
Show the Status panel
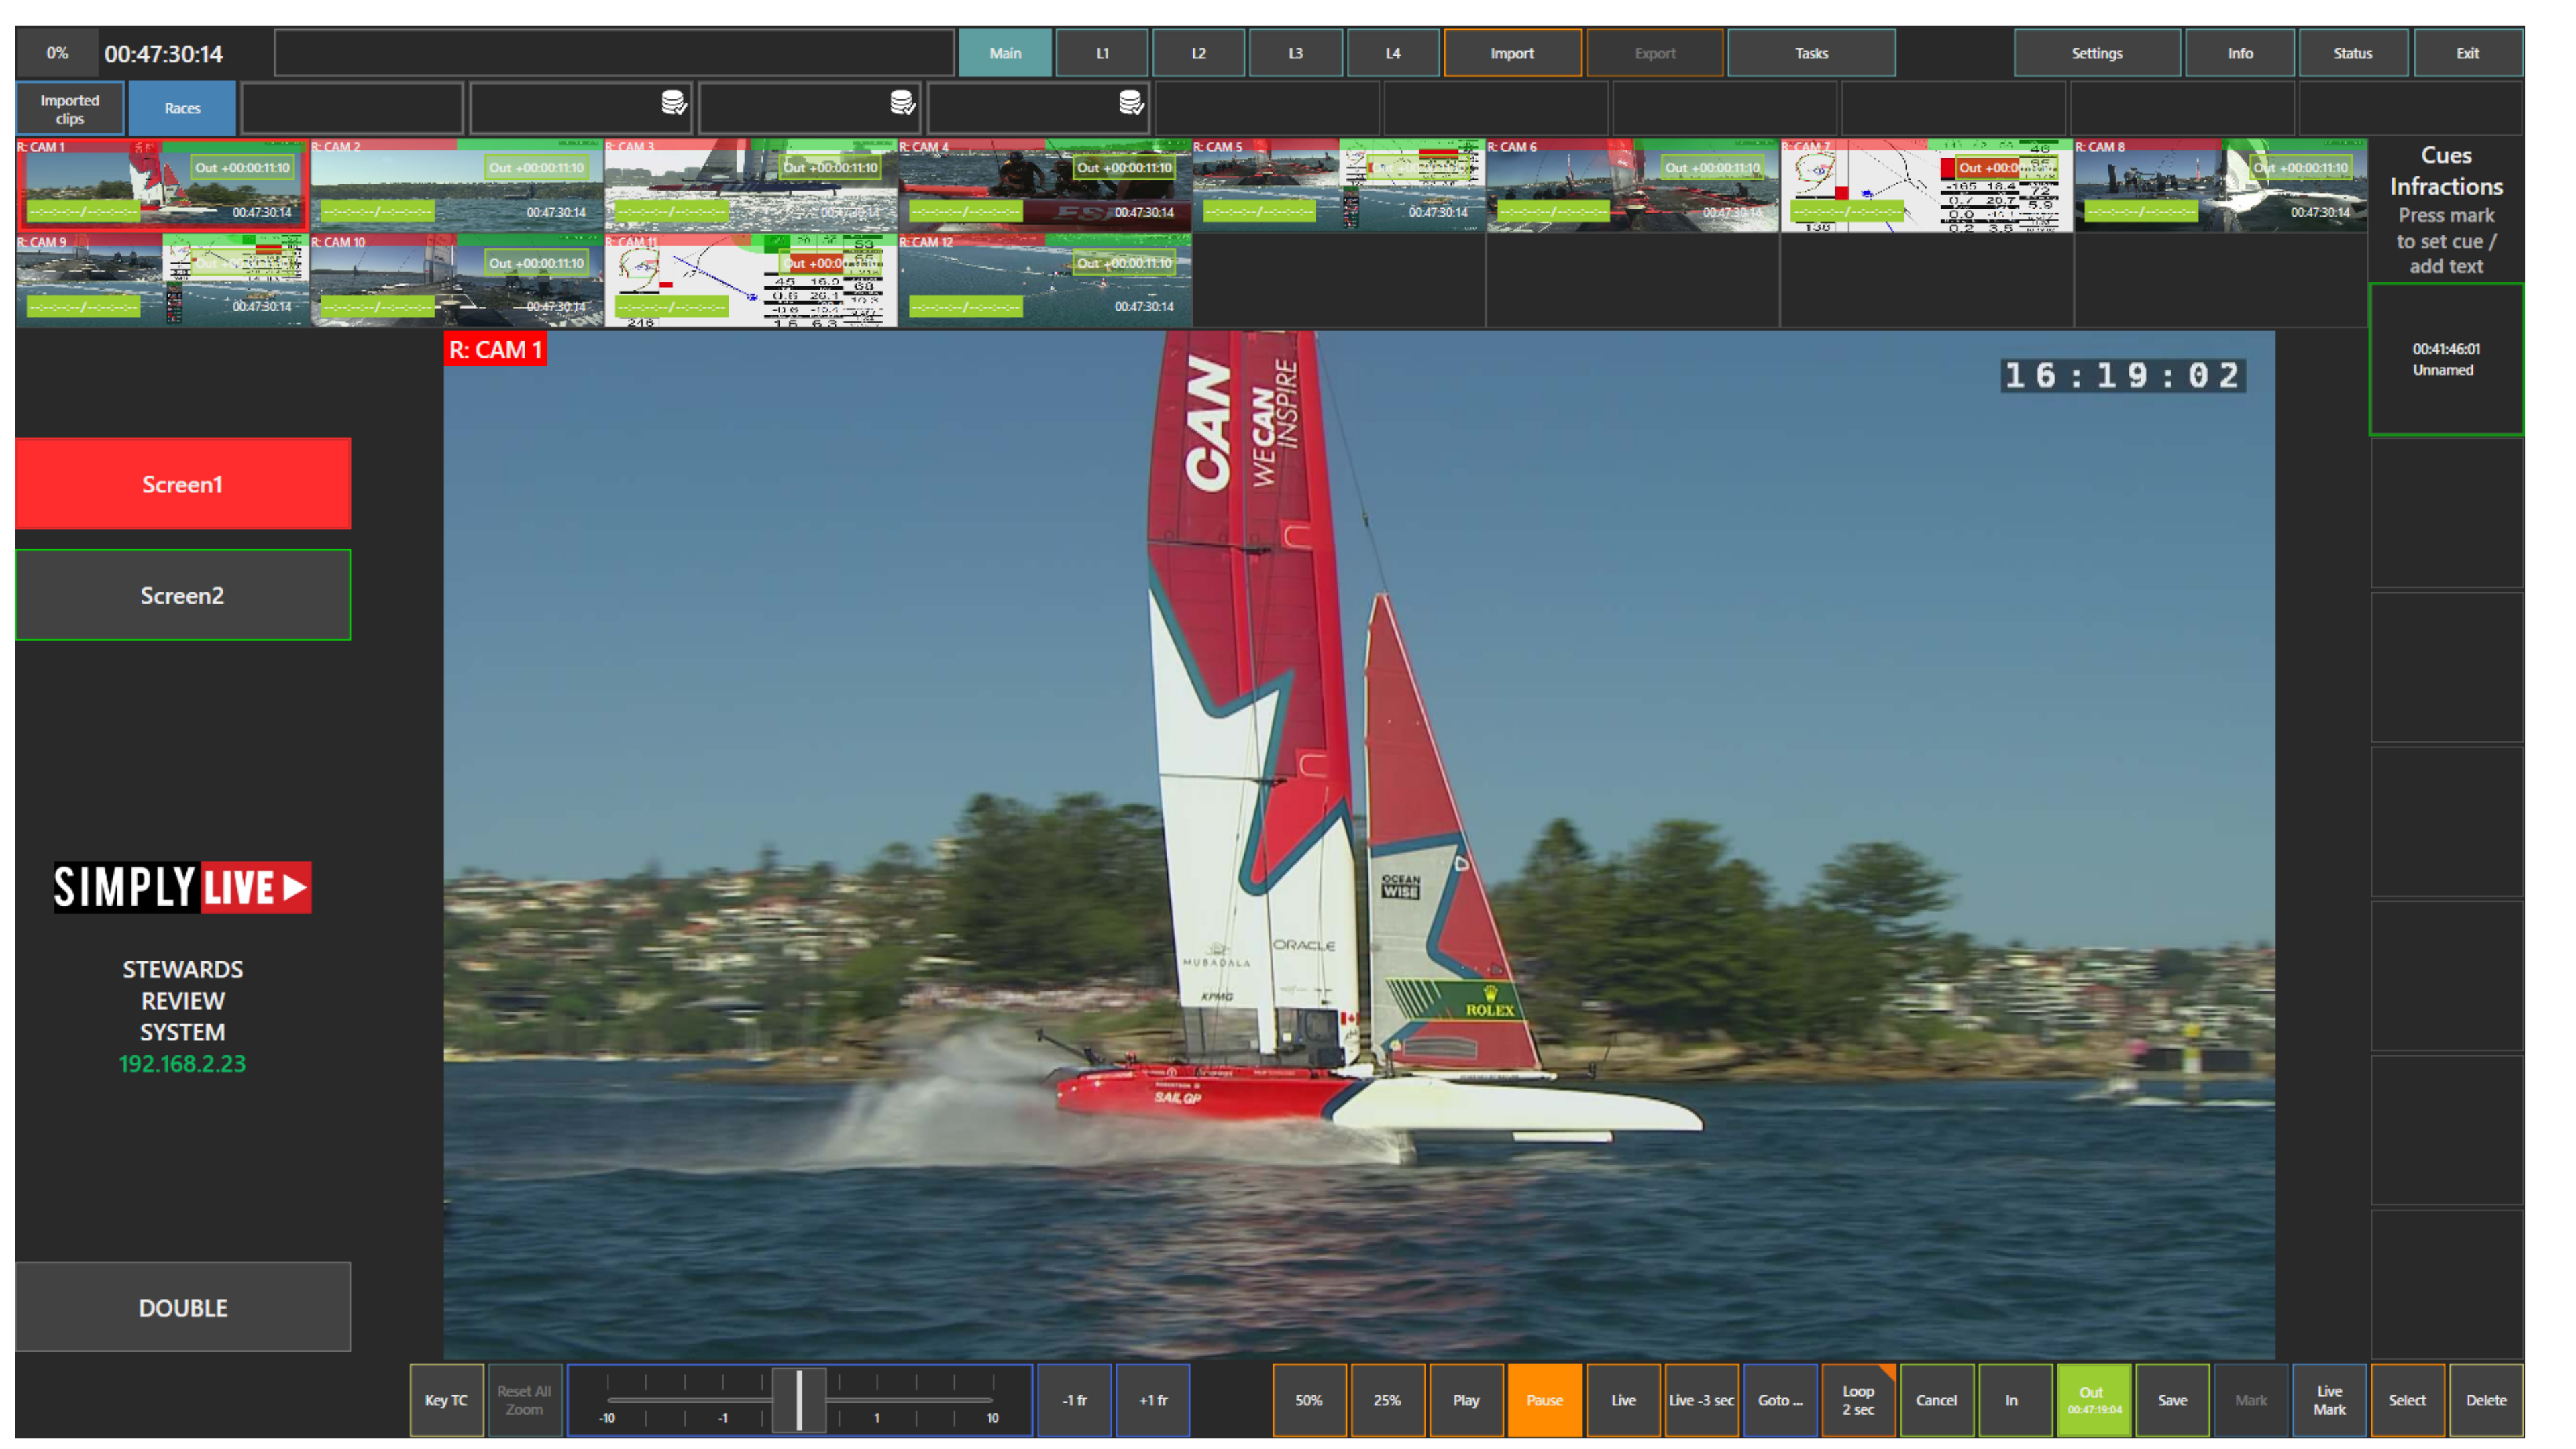(2352, 53)
